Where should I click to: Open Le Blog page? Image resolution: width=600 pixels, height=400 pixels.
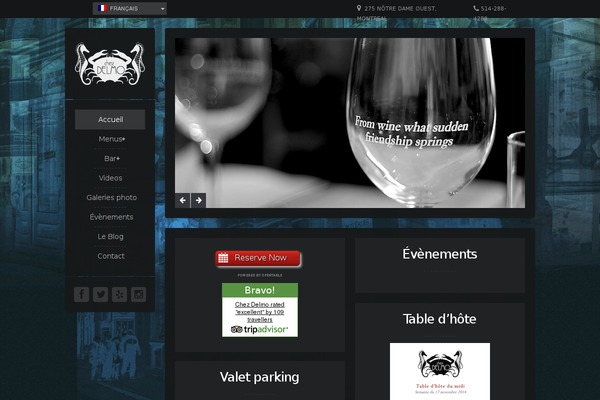(x=110, y=237)
